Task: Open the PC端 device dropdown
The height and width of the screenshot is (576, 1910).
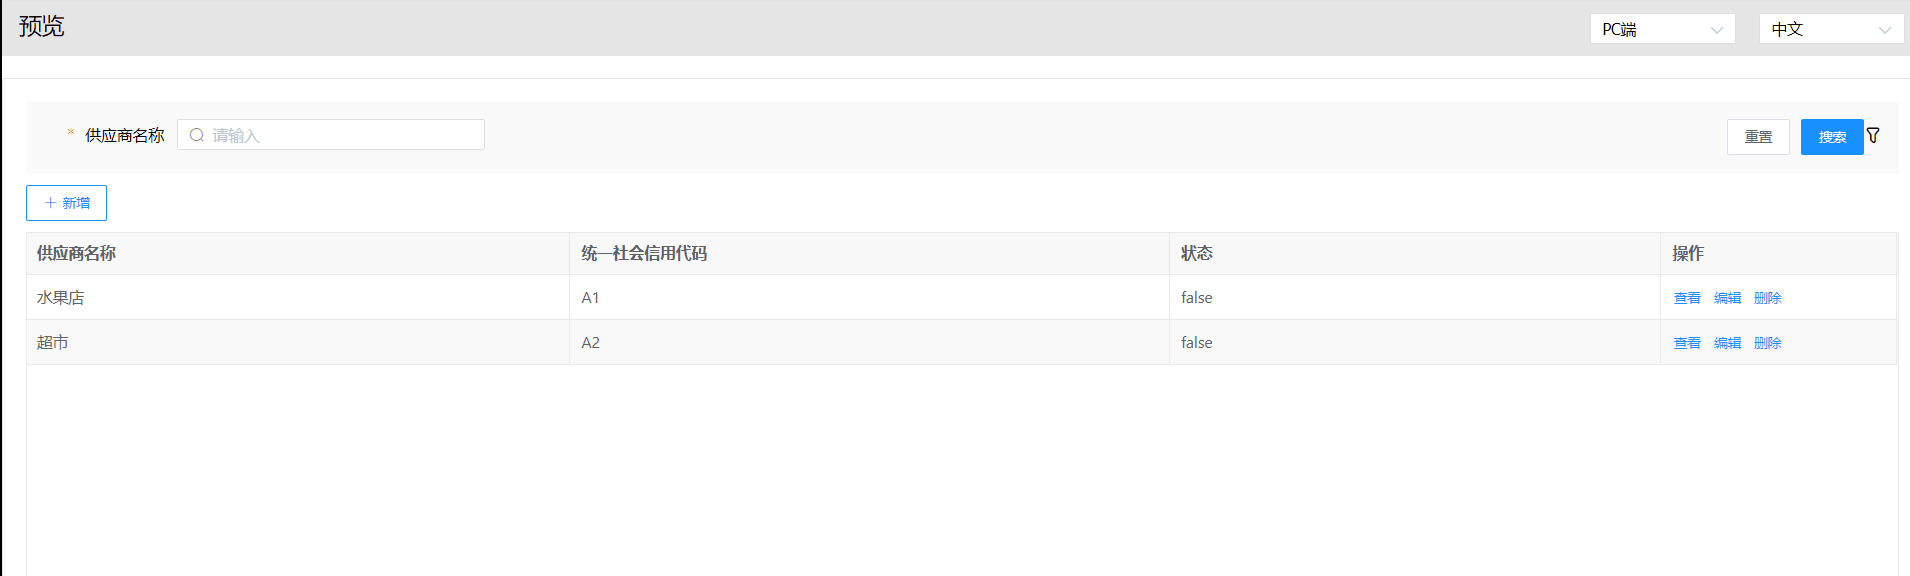Action: 1662,29
